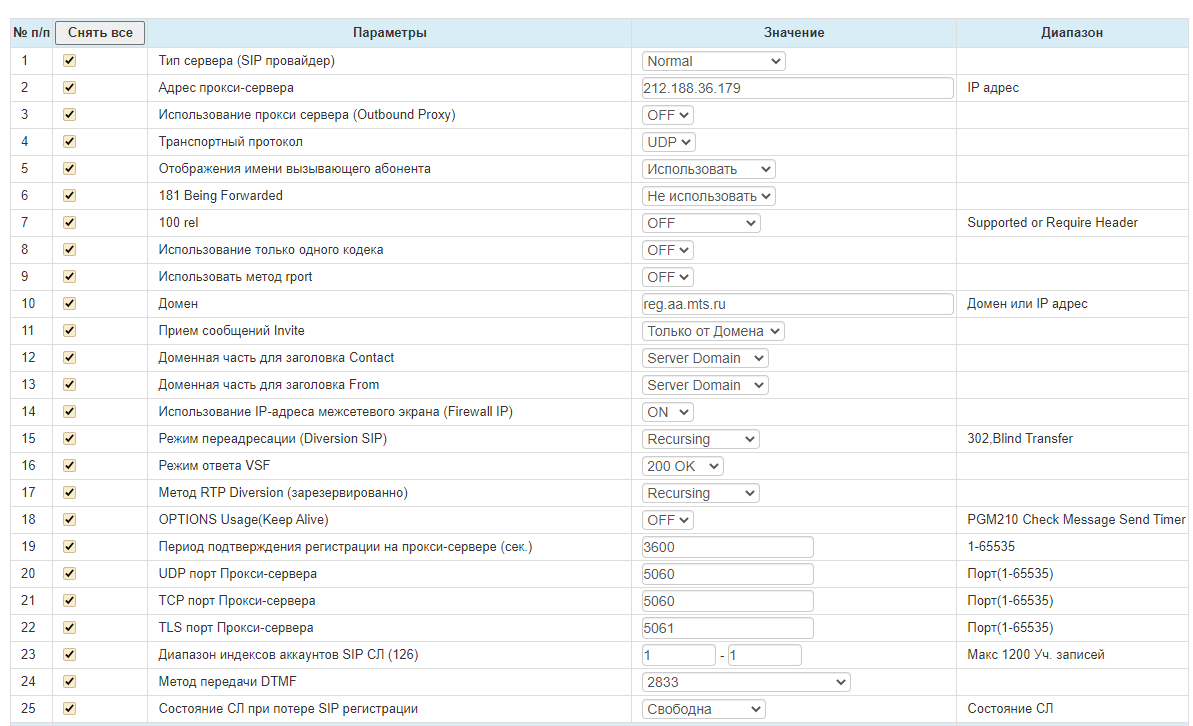The width and height of the screenshot is (1193, 726).
Task: Open the OPTIONS Usage Keep Alive dropdown
Action: pyautogui.click(x=667, y=520)
